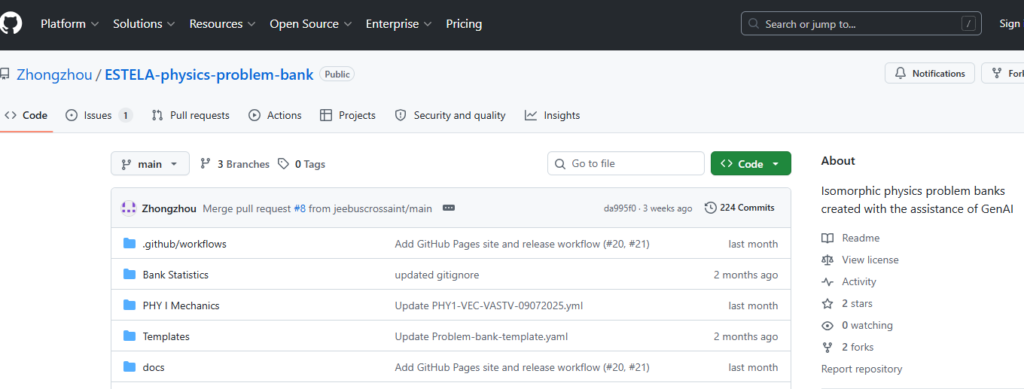Open the PHY I Mechanics folder
The width and height of the screenshot is (1024, 389).
coord(181,305)
